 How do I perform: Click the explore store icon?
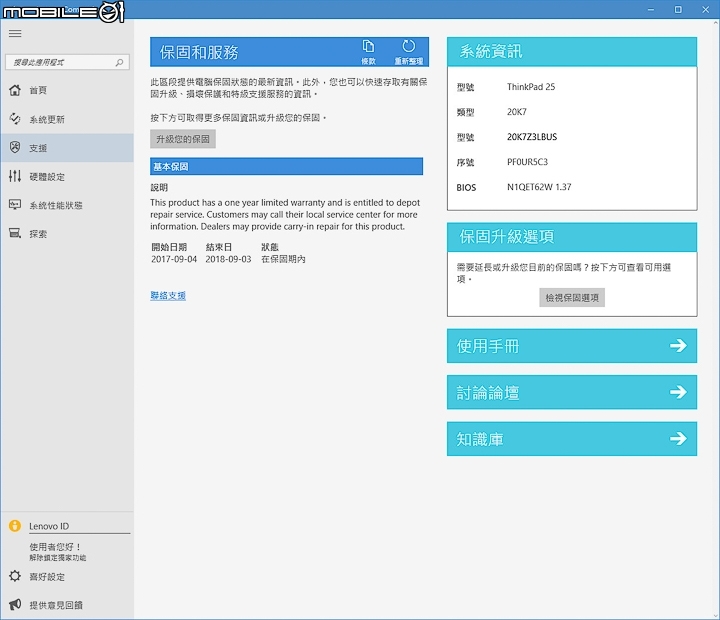[15, 233]
